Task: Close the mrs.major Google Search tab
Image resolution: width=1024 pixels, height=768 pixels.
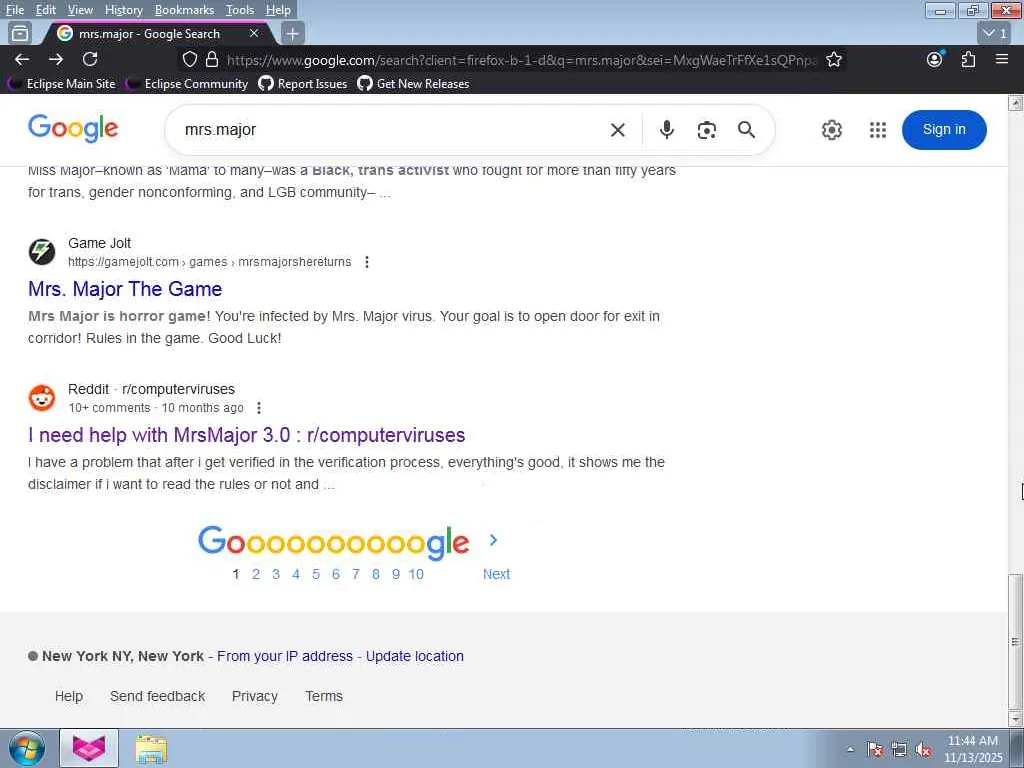Action: tap(254, 33)
